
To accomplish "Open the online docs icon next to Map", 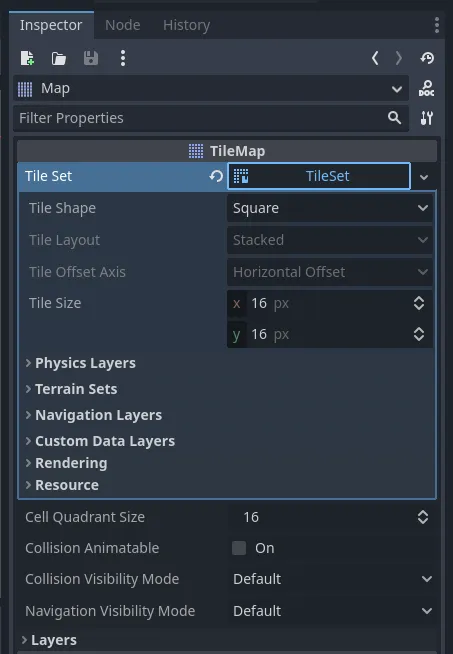I will coord(426,88).
